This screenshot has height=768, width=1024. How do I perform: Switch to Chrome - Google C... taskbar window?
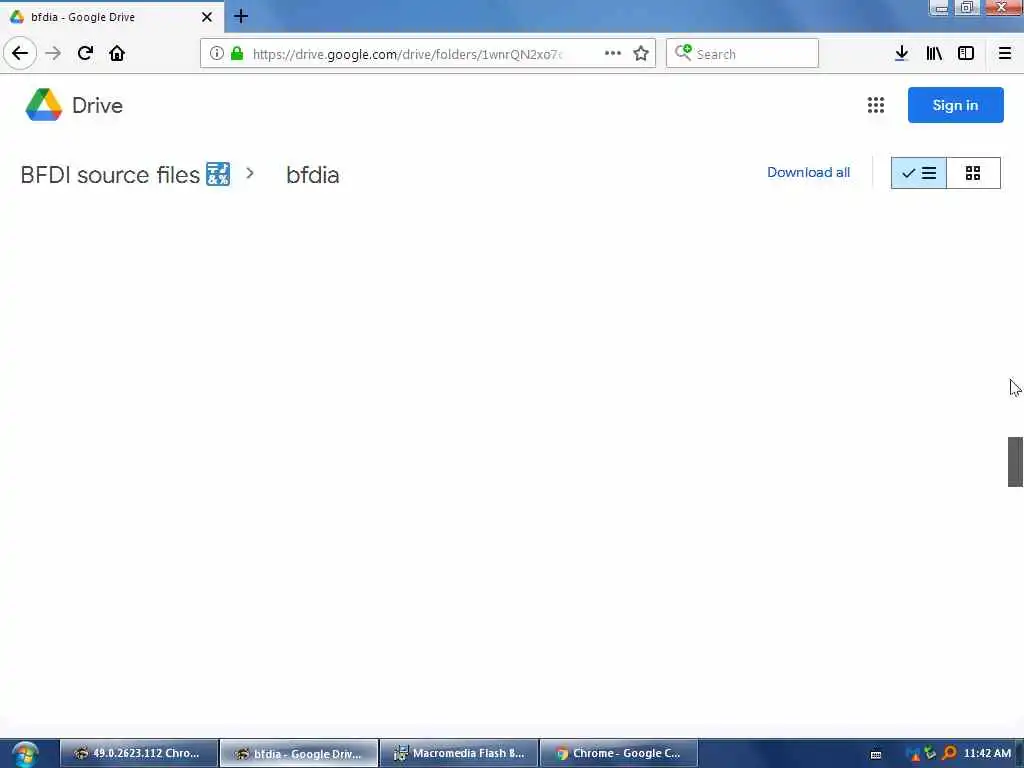[619, 753]
